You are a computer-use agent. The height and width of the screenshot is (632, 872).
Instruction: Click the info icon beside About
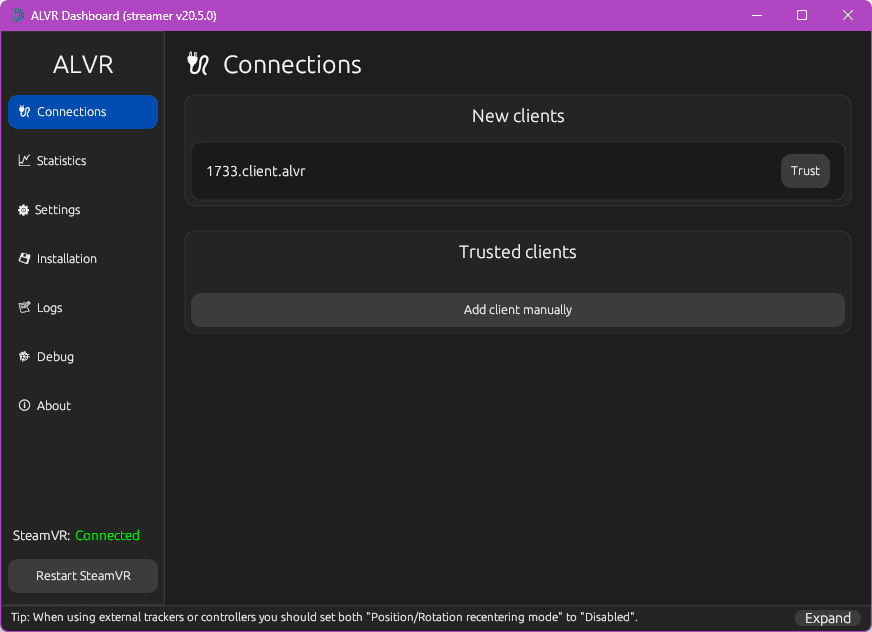[x=24, y=406]
